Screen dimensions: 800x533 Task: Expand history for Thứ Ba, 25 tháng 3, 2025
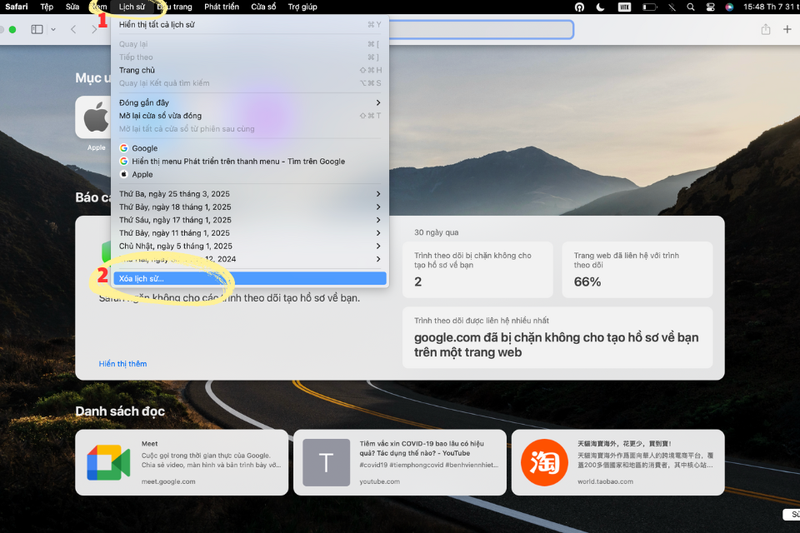pos(250,194)
